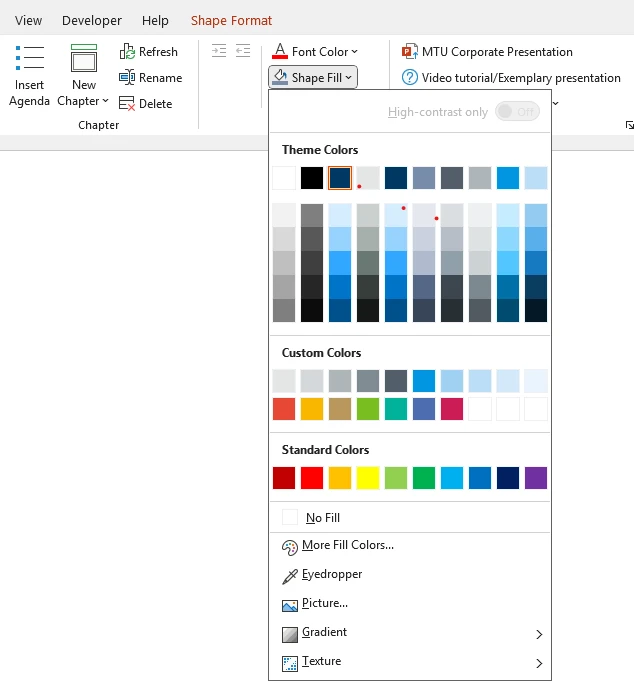Select dark red in Standard Colors

click(284, 478)
